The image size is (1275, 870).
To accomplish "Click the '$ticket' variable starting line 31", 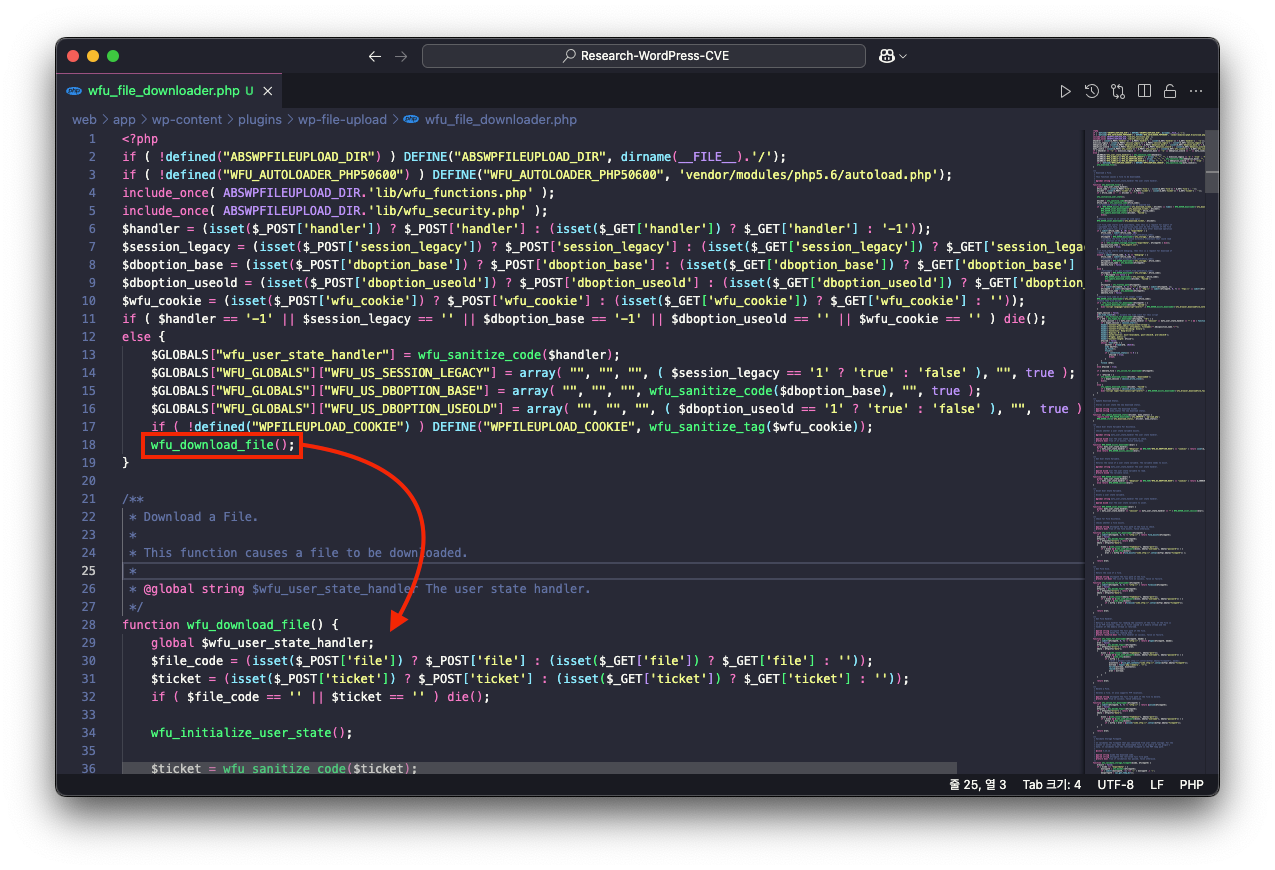I will click(177, 679).
